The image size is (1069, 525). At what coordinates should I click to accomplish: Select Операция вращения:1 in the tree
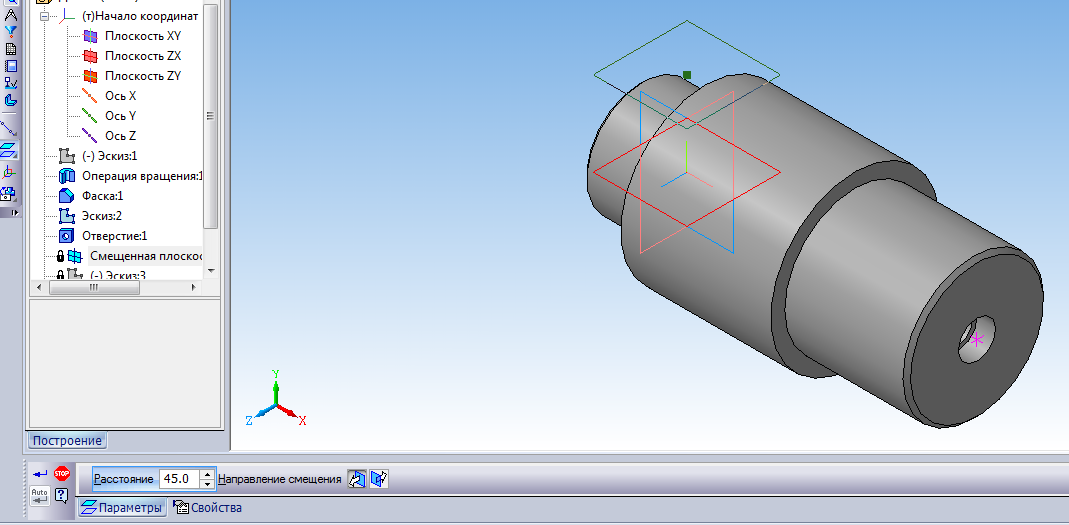point(141,176)
